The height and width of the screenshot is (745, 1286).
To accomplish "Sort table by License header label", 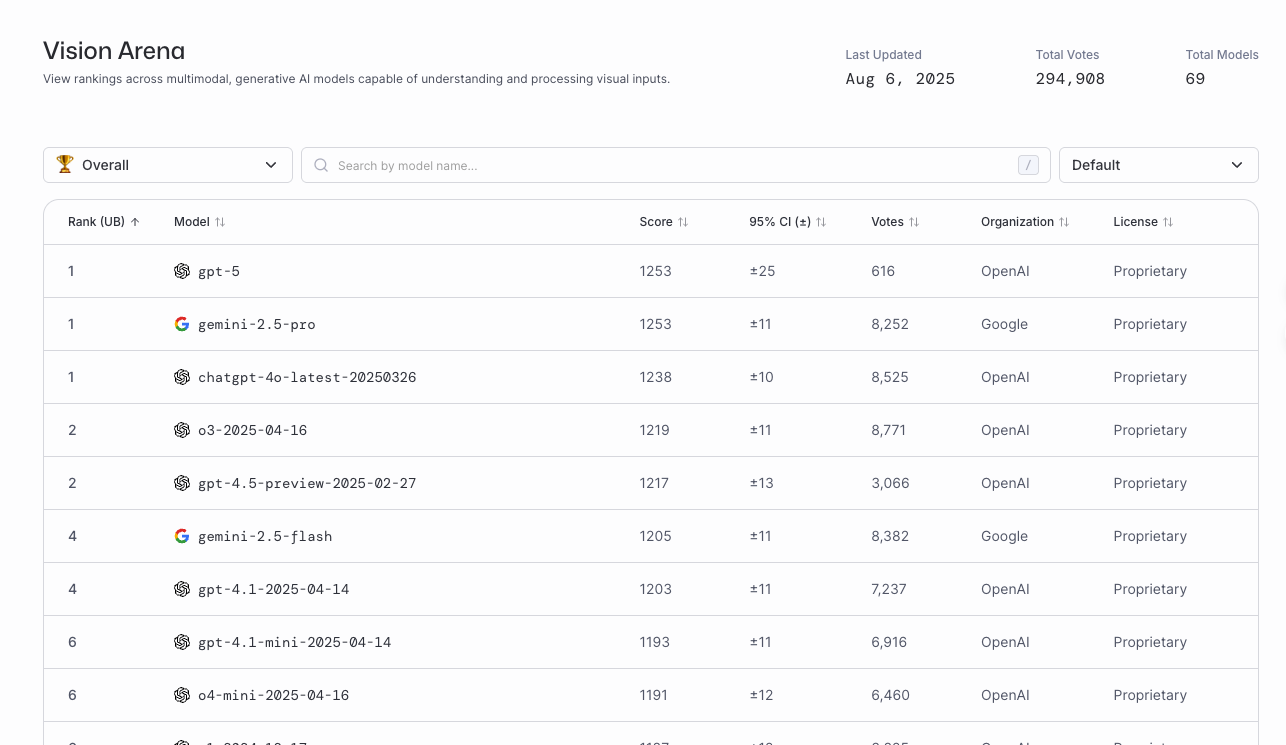I will pos(1135,222).
